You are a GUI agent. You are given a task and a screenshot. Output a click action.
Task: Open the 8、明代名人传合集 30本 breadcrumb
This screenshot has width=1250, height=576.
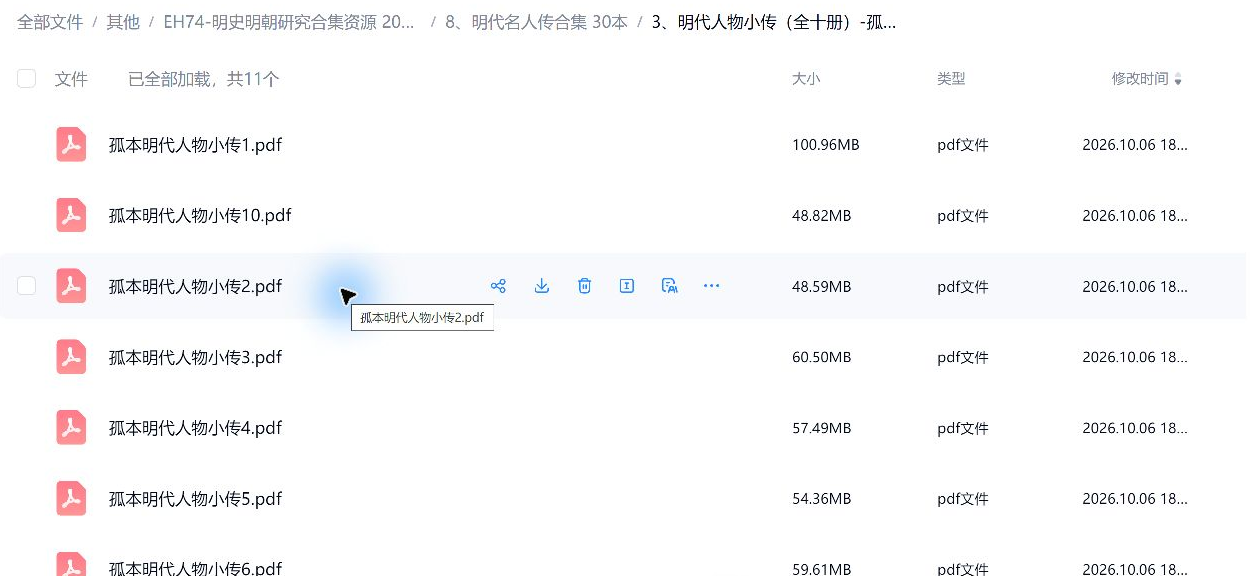pyautogui.click(x=536, y=22)
